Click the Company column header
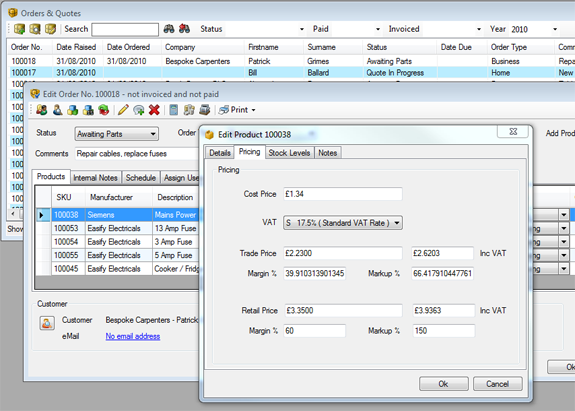The width and height of the screenshot is (575, 411). tap(203, 47)
